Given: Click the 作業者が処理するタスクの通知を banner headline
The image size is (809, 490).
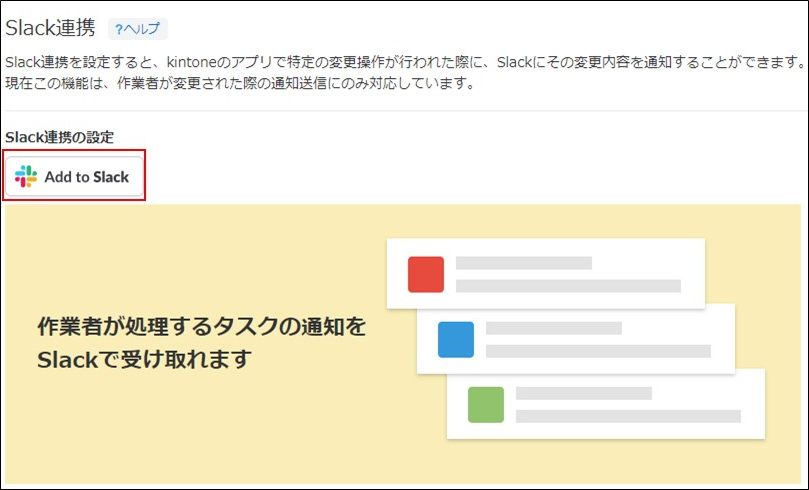Looking at the screenshot, I should click(201, 327).
